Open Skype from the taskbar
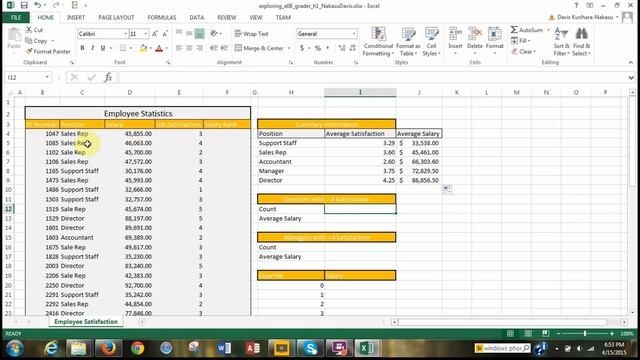This screenshot has height=360, width=640. [311, 348]
